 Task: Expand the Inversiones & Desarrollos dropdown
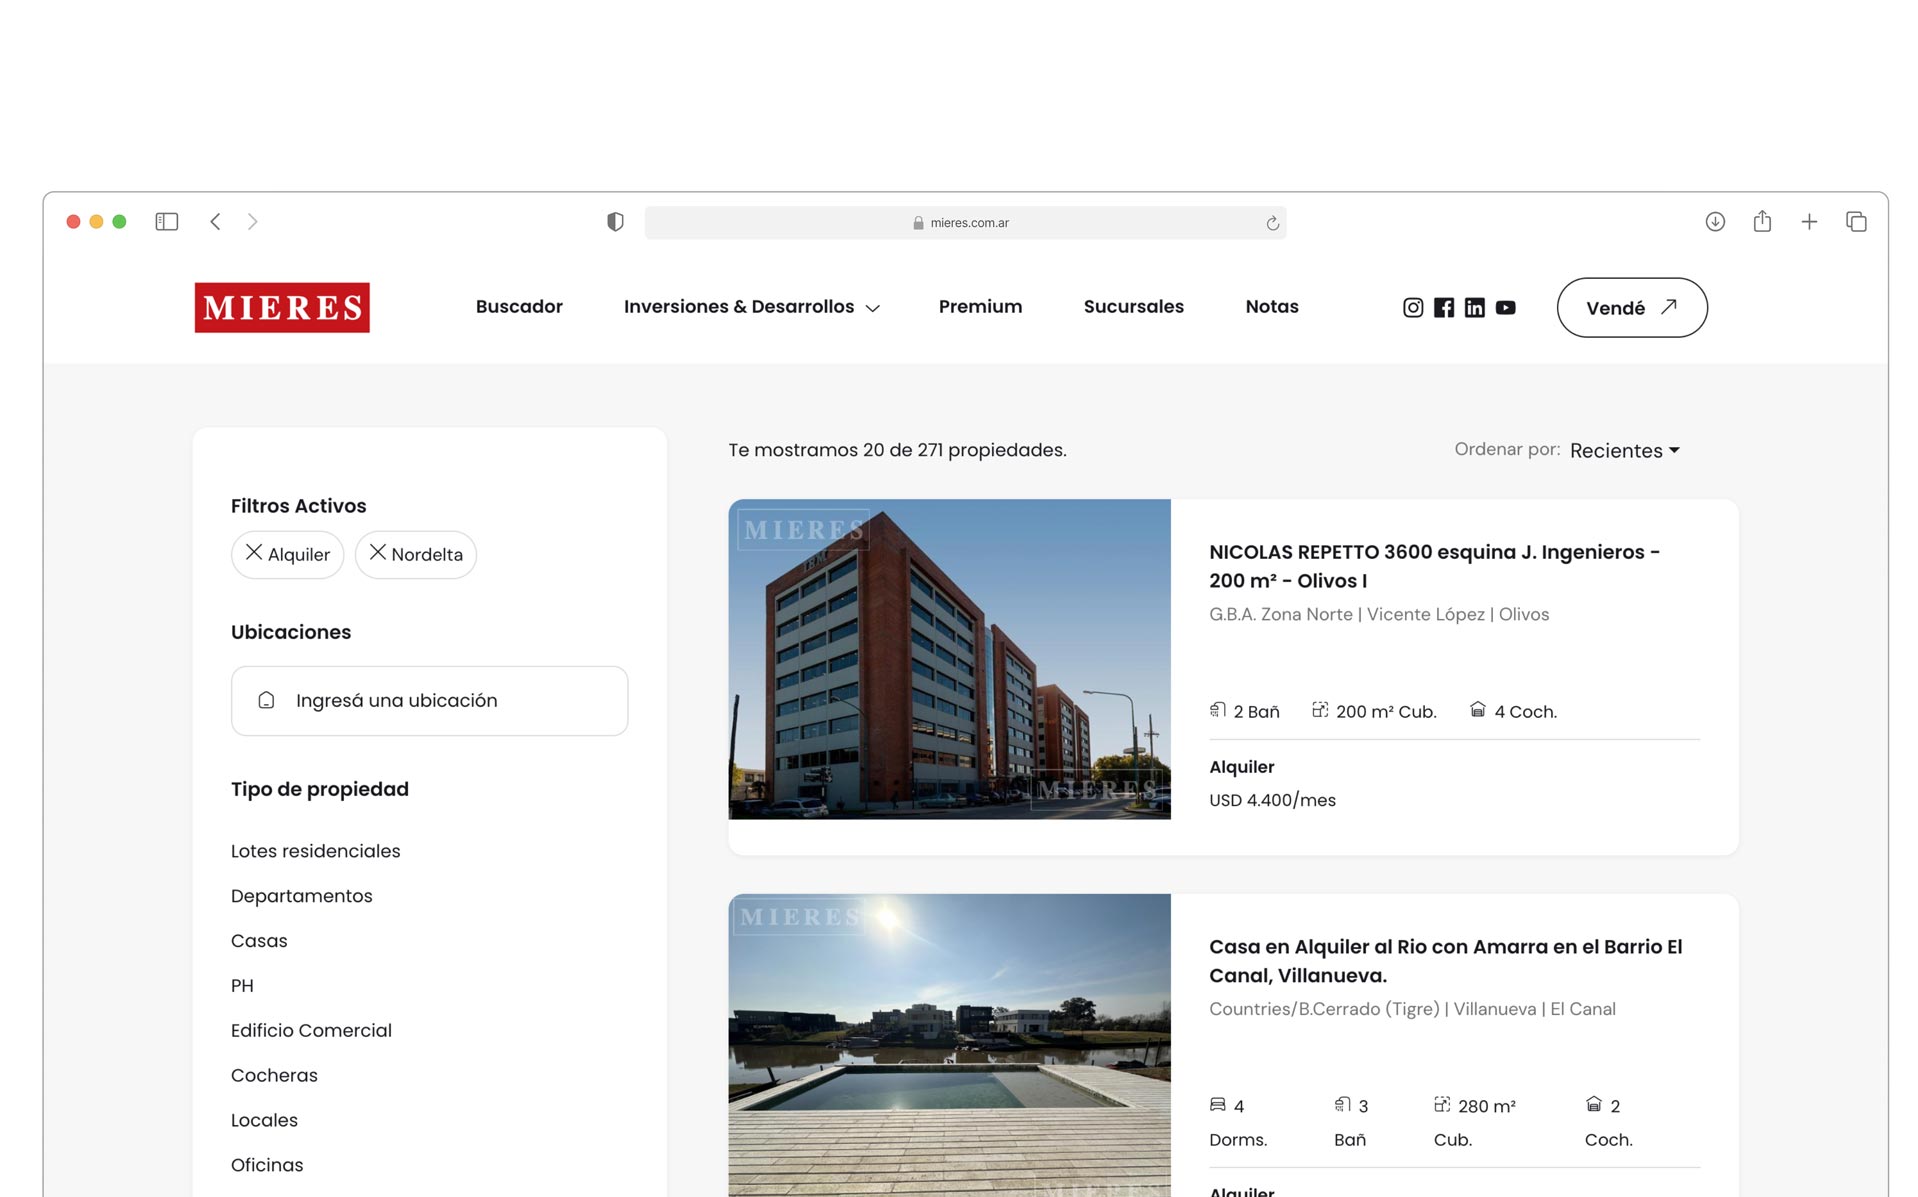pos(752,307)
